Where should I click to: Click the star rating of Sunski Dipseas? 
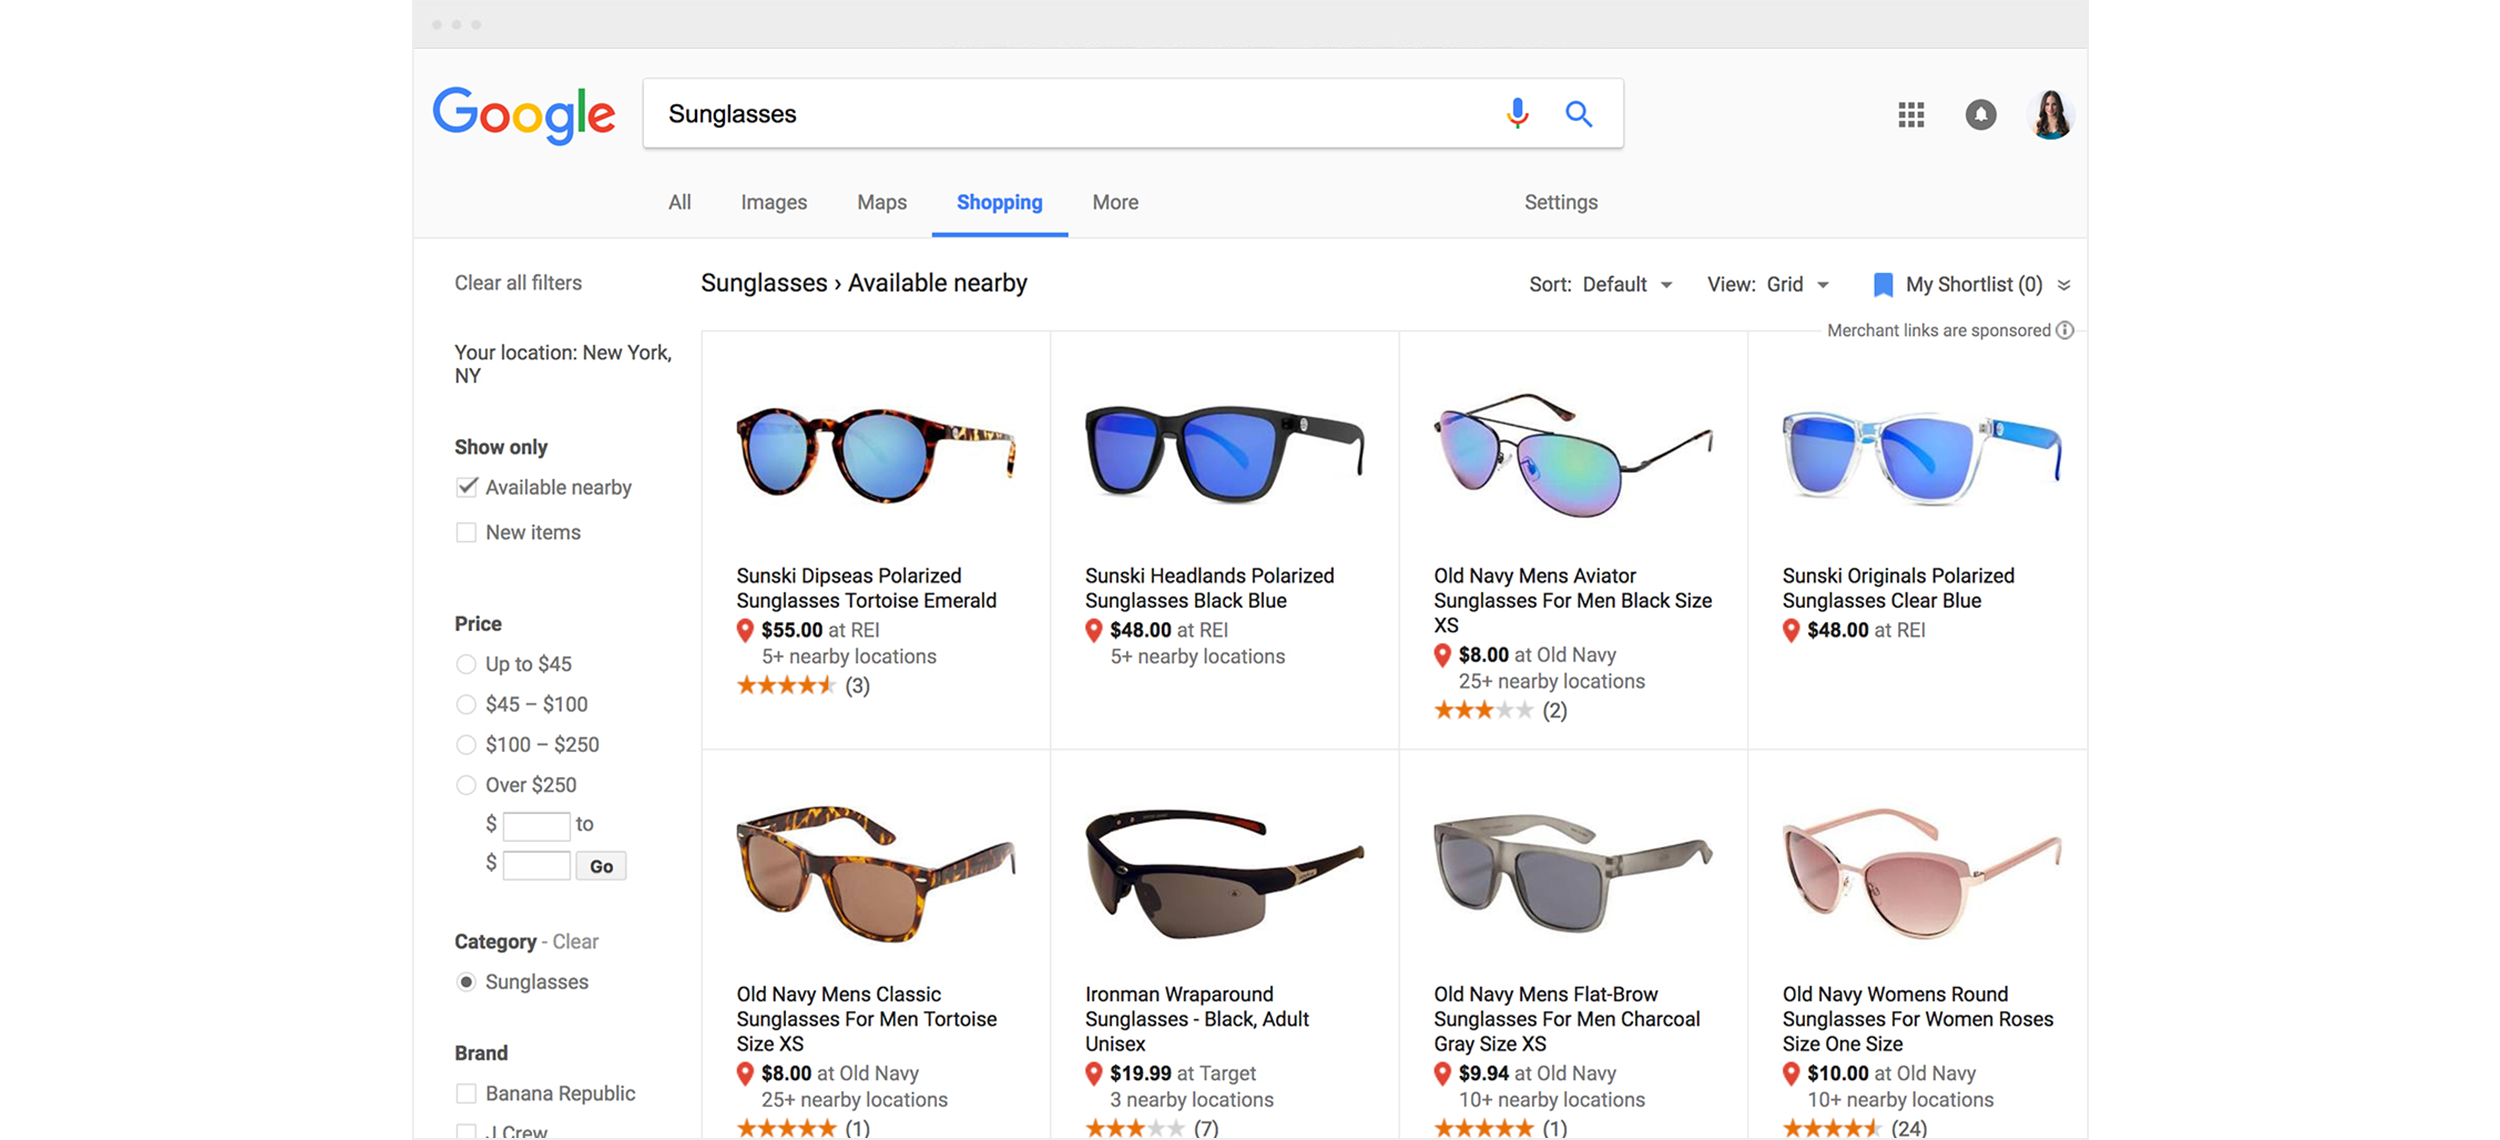pyautogui.click(x=786, y=686)
